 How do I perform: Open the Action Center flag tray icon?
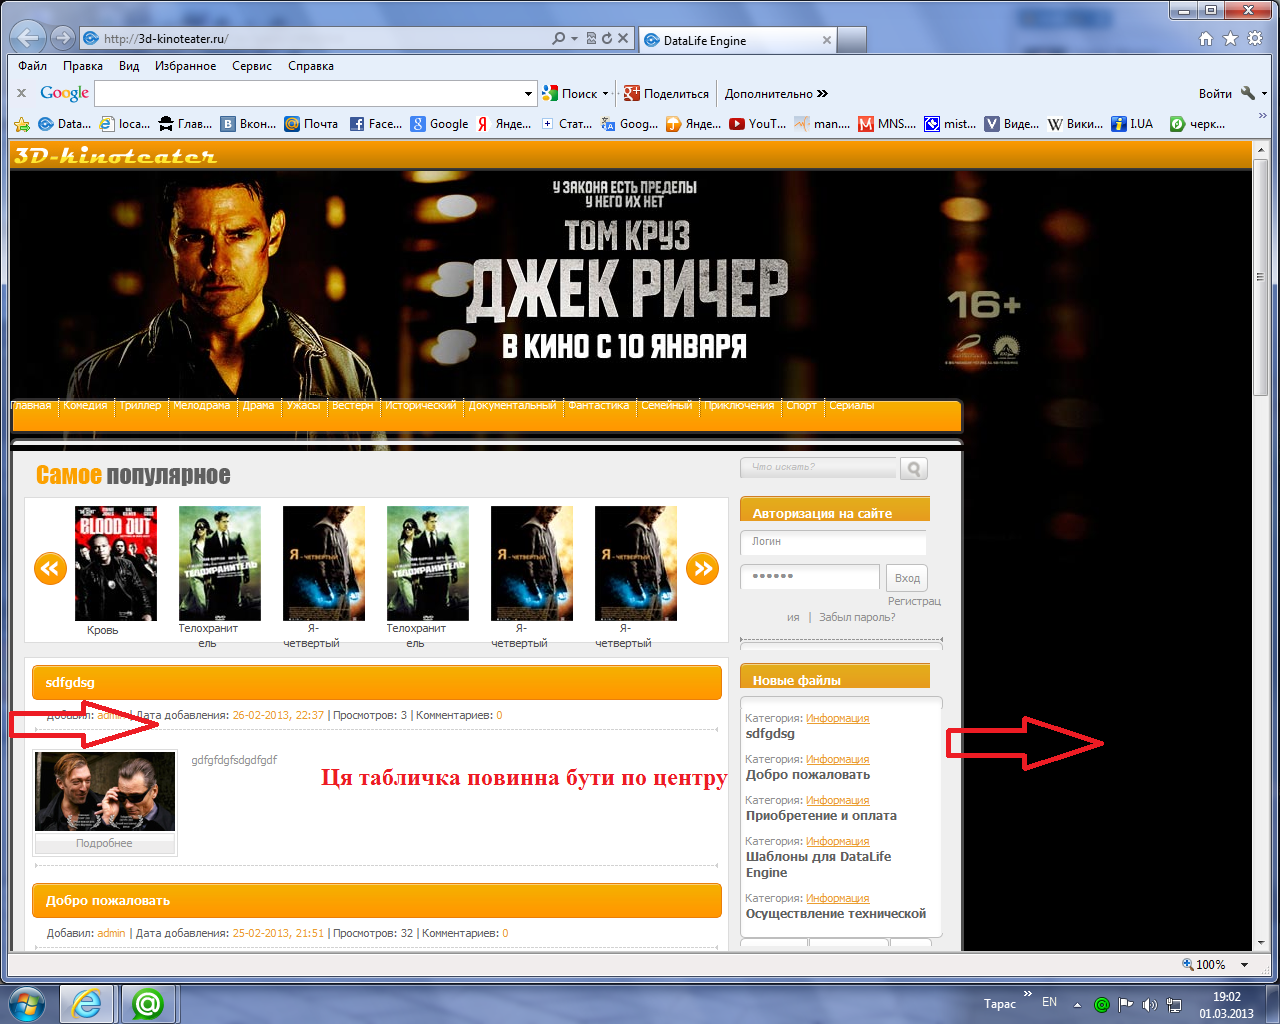tap(1126, 1004)
